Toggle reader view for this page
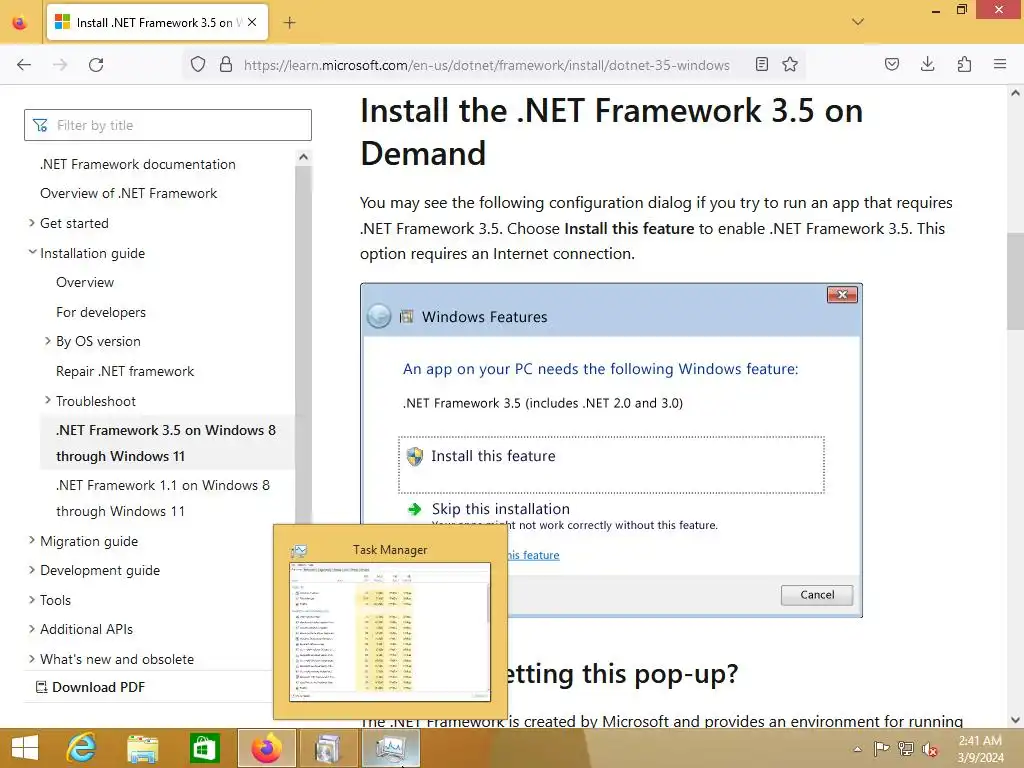The image size is (1024, 768). coord(761,65)
